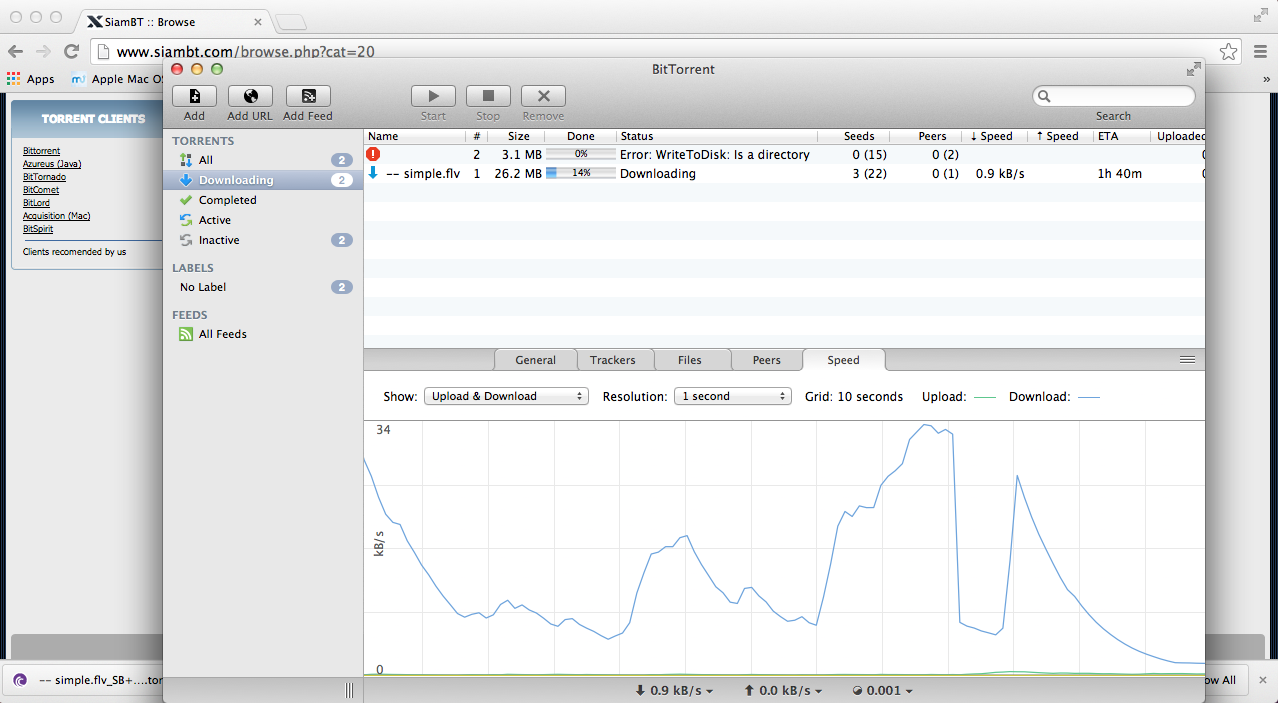
Task: Open the BitLord link on SiamBT page
Action: [37, 203]
